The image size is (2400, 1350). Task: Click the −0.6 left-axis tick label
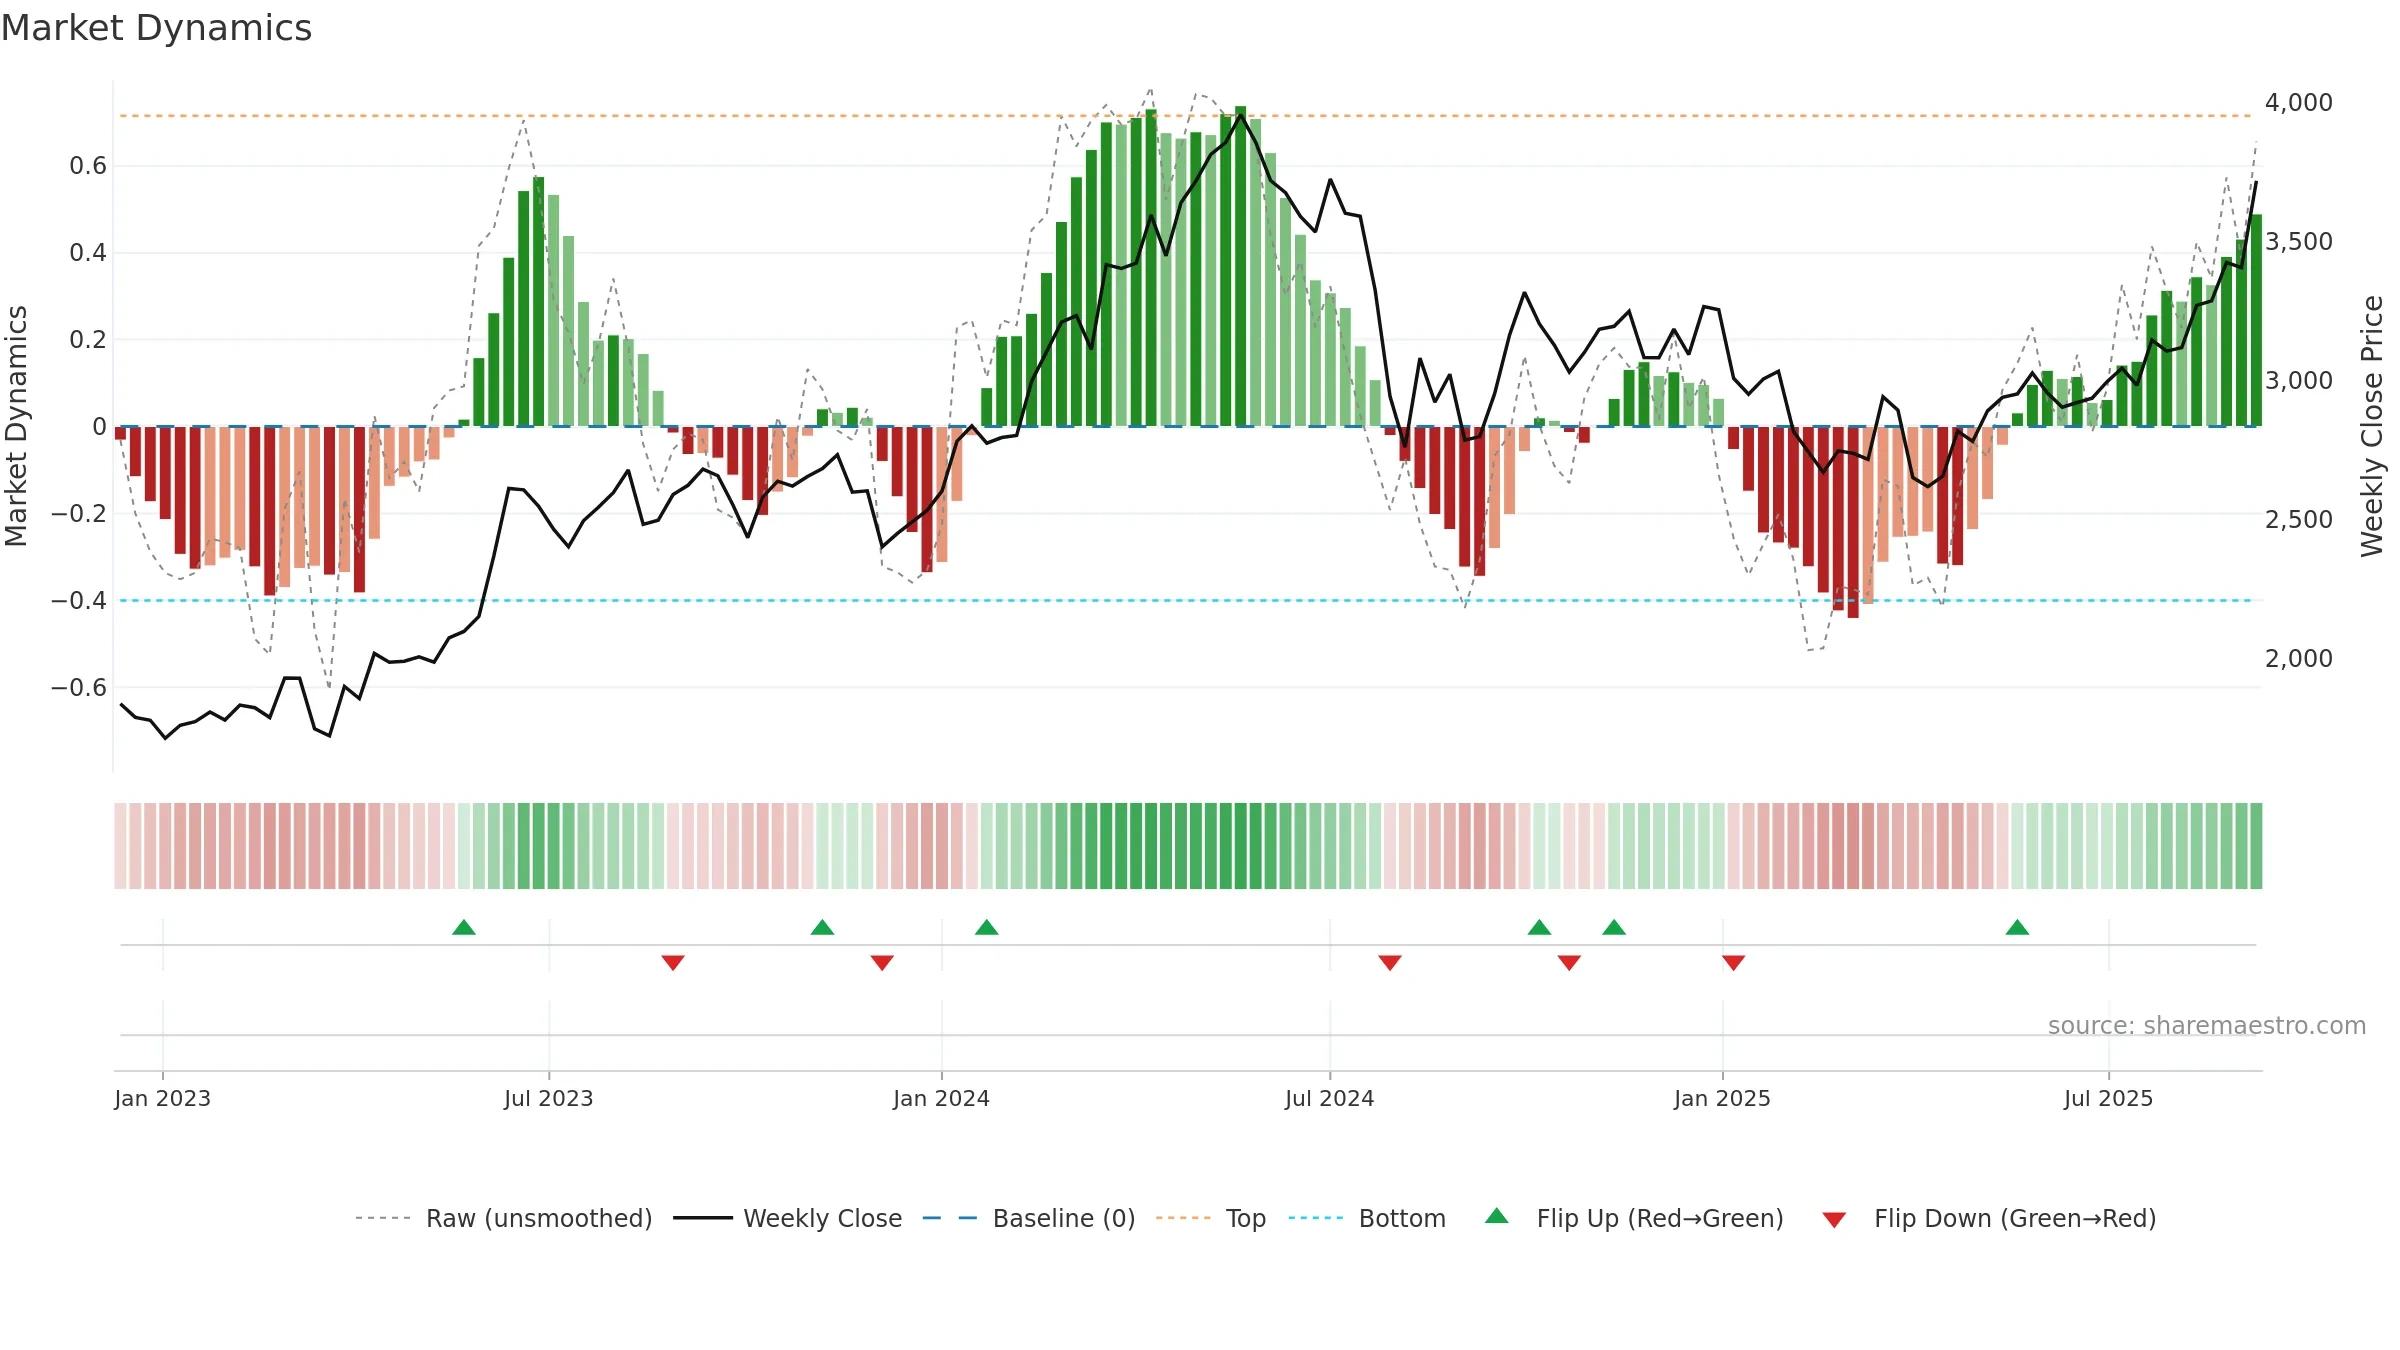[x=79, y=687]
